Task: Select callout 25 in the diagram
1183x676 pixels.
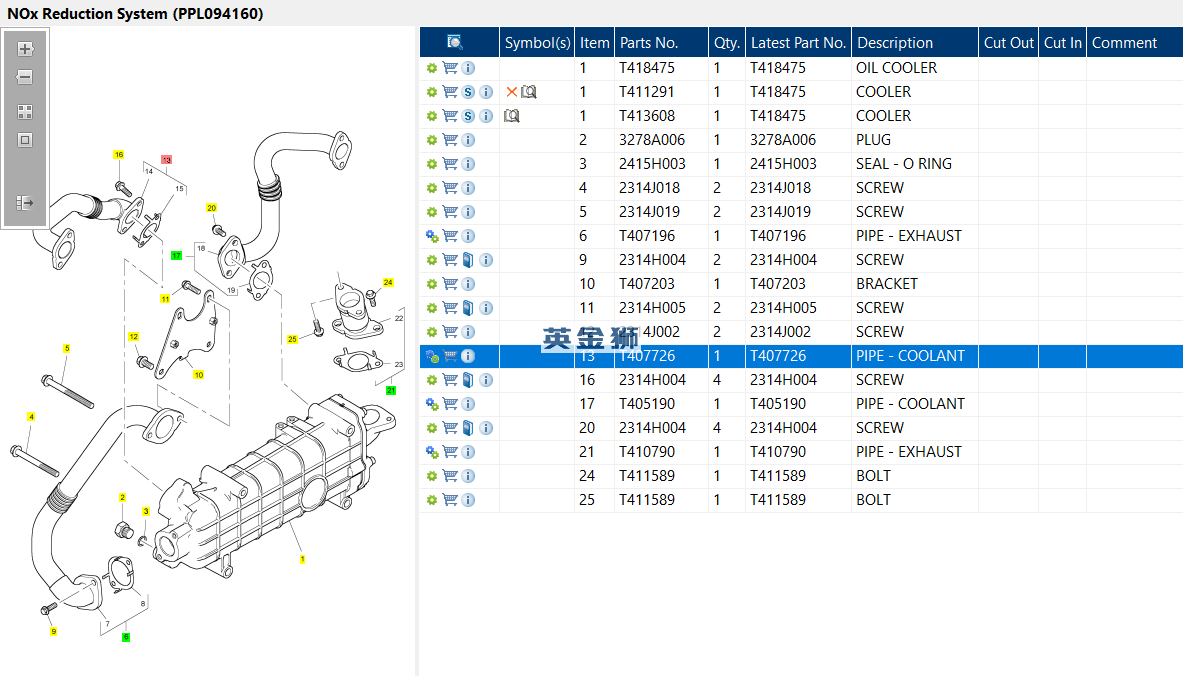Action: tap(292, 340)
